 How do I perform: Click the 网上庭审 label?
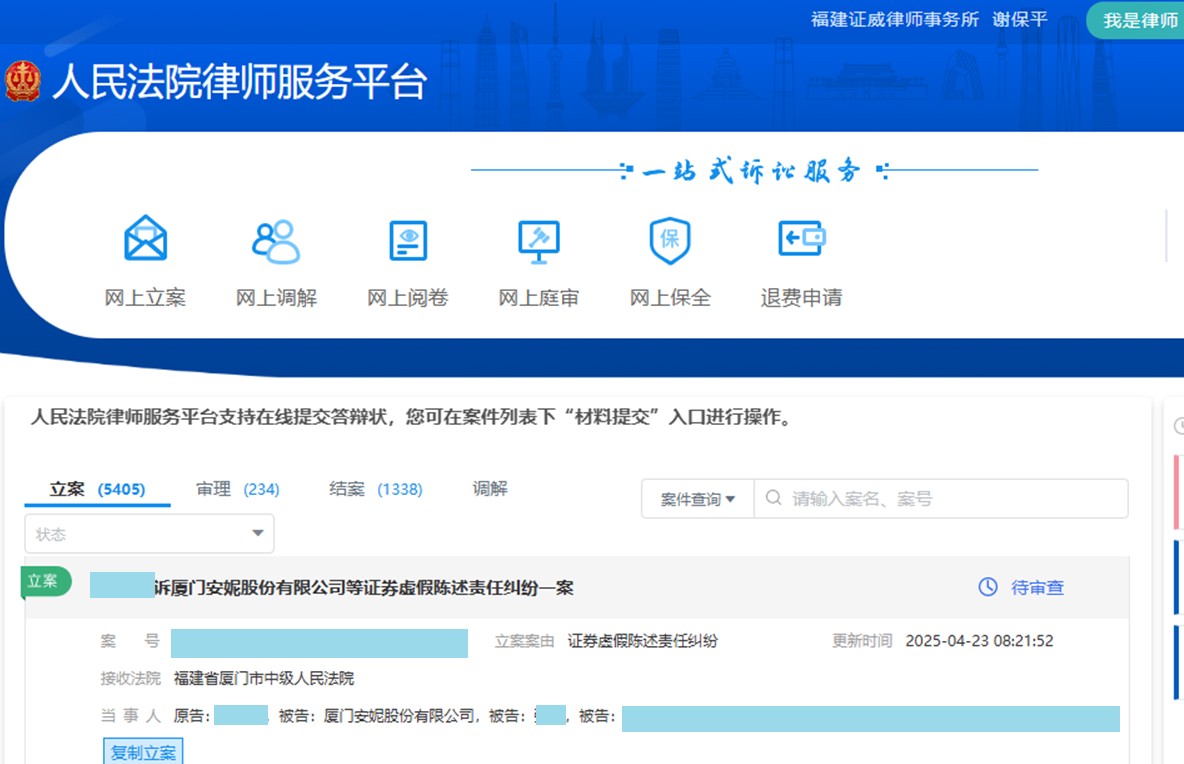pos(538,297)
